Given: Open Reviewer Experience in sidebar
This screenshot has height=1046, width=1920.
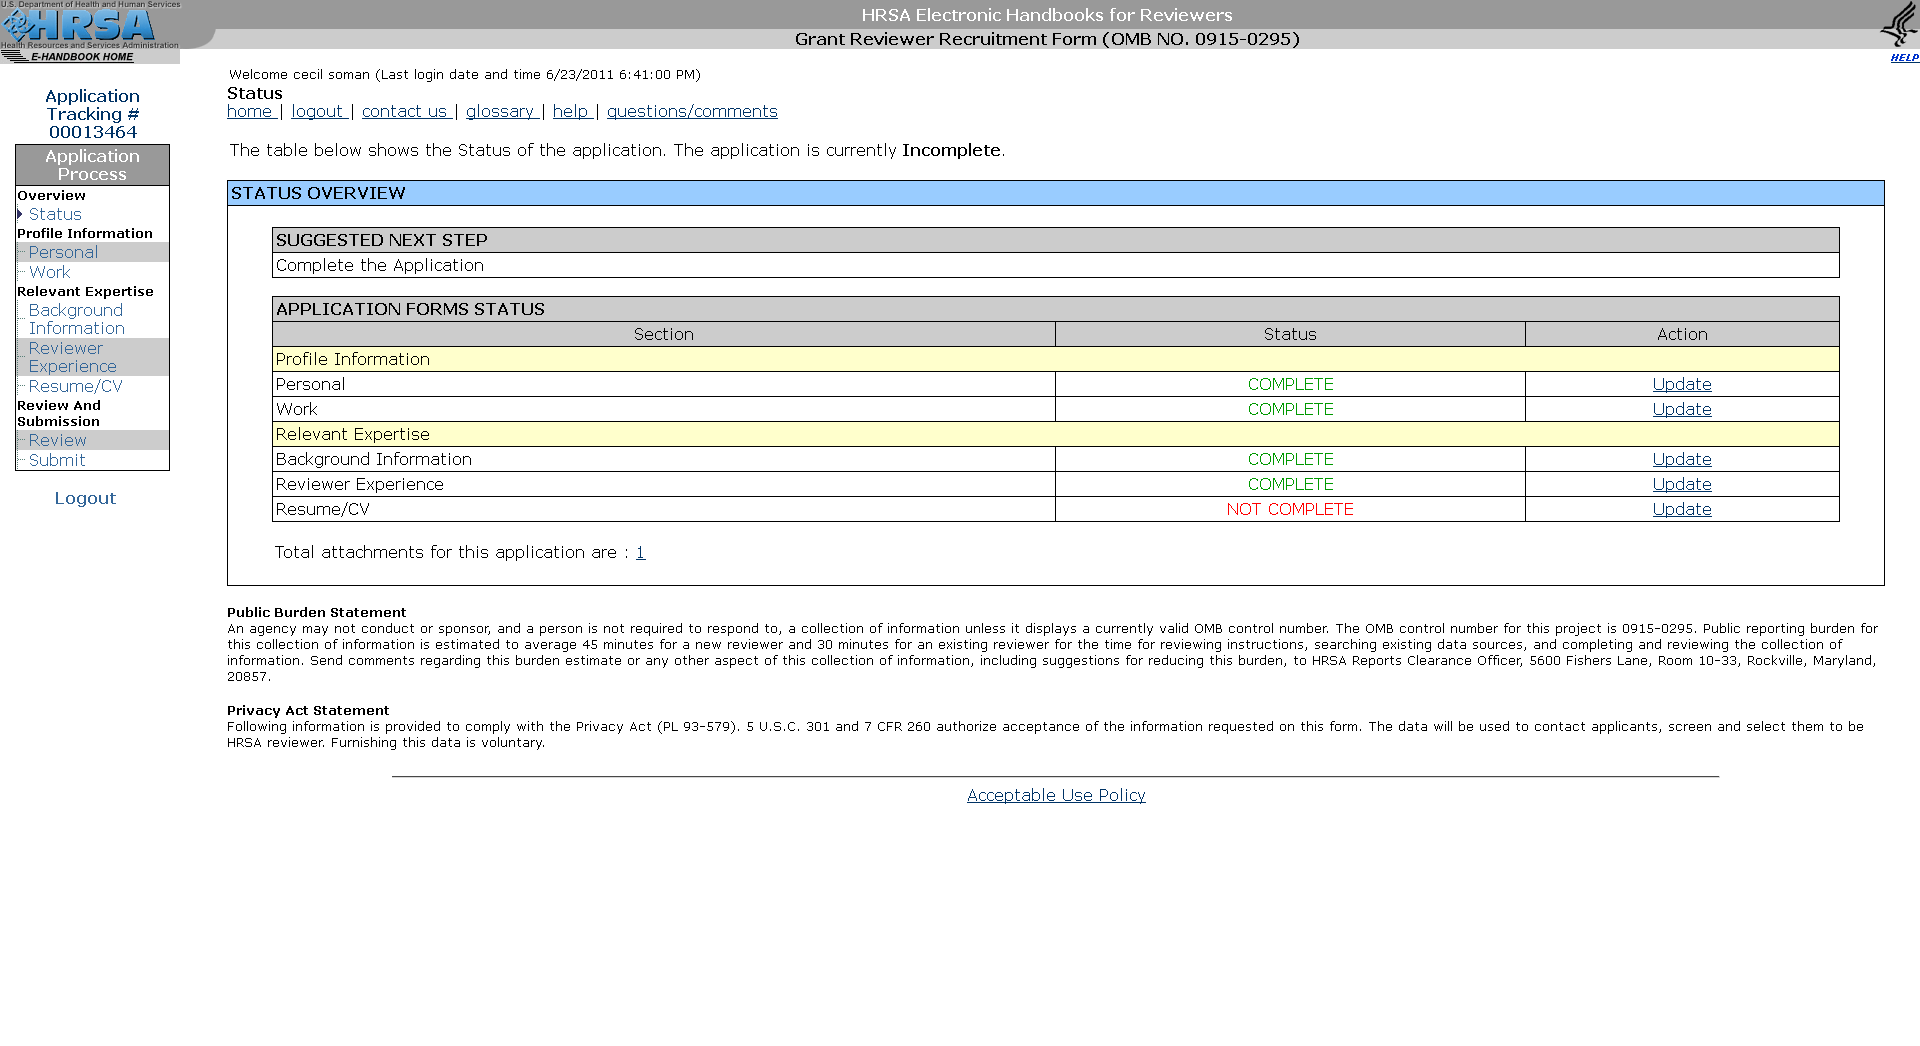Looking at the screenshot, I should click(x=72, y=357).
